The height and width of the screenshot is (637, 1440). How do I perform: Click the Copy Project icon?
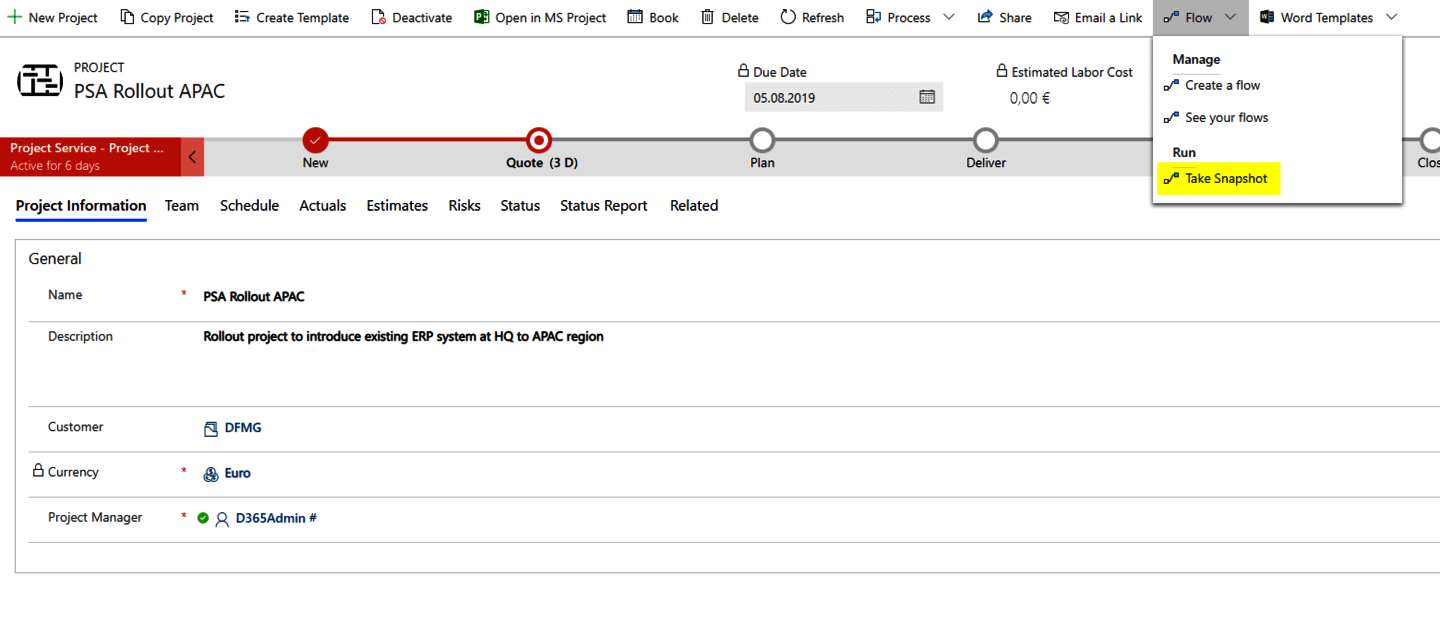[127, 17]
